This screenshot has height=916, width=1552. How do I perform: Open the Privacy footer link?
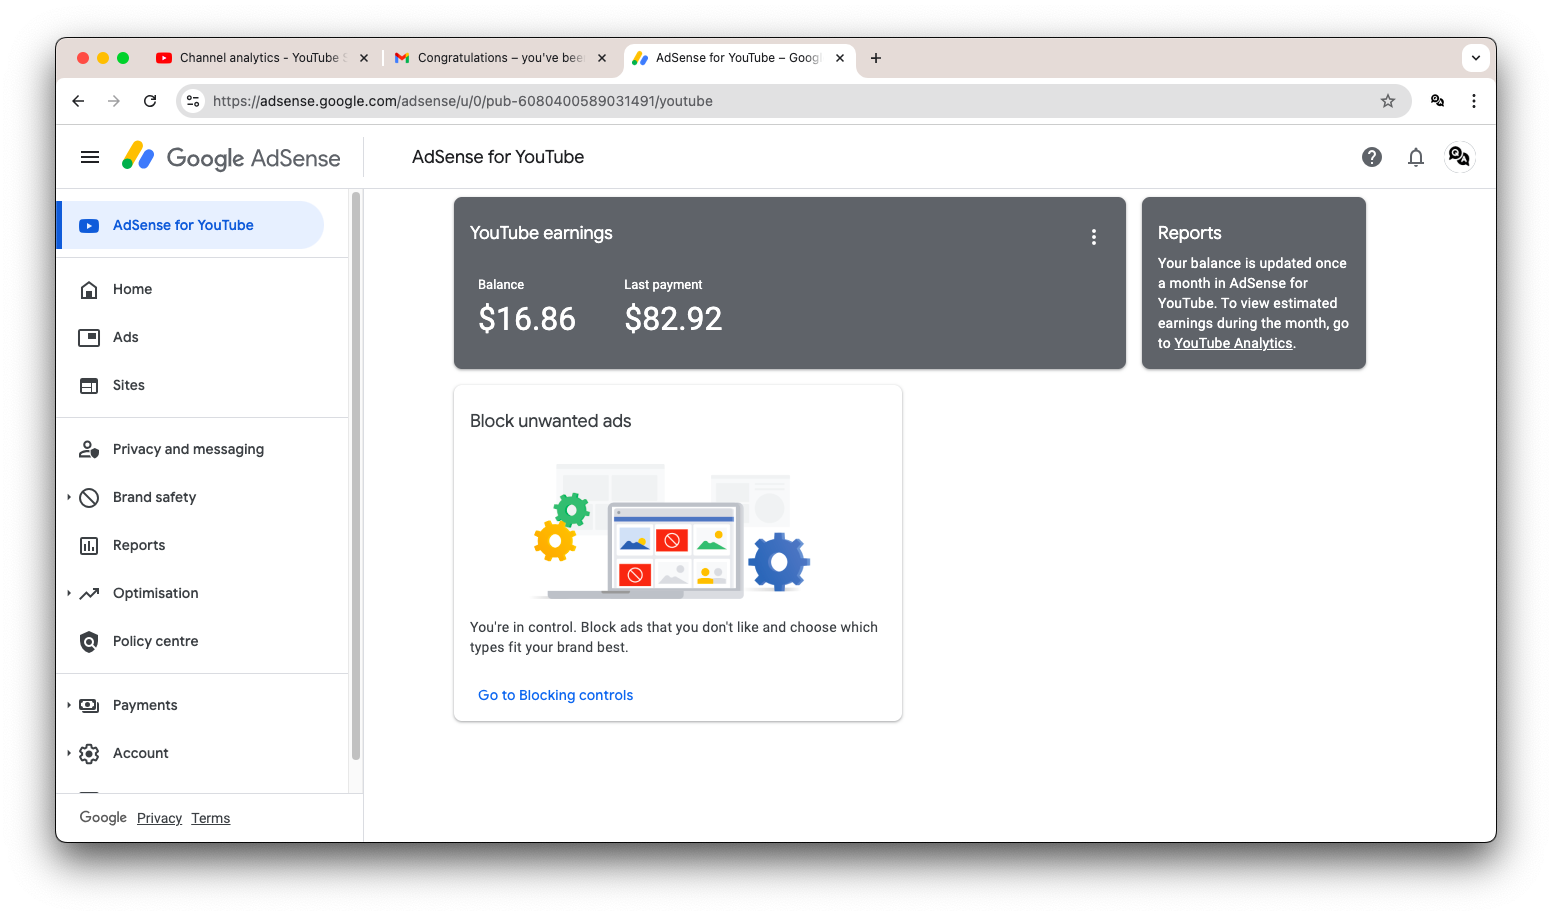159,819
